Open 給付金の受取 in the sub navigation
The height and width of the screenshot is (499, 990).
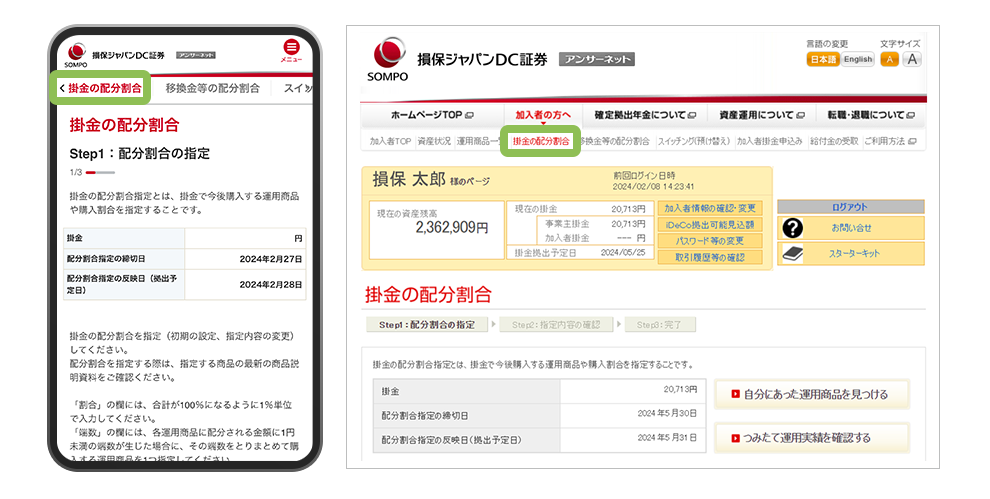834,141
